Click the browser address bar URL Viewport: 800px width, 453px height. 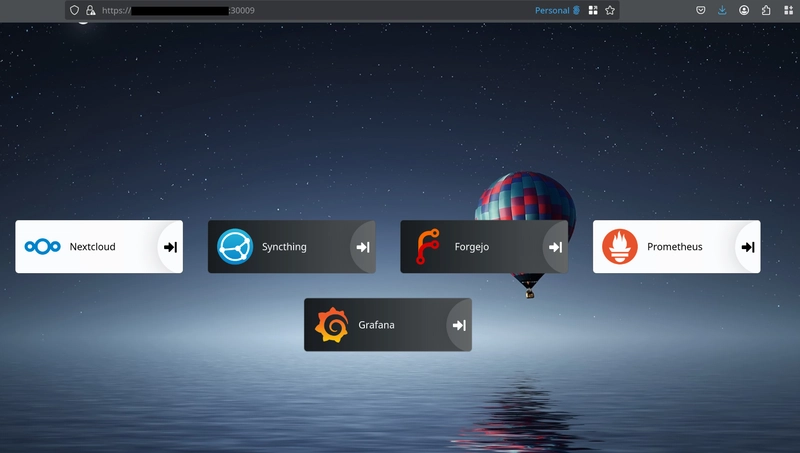click(178, 10)
